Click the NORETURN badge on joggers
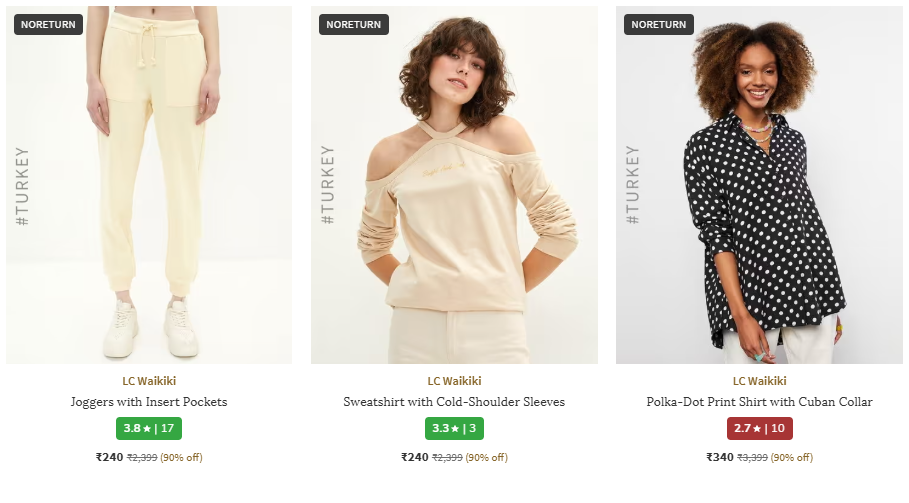909x503 pixels. point(48,24)
